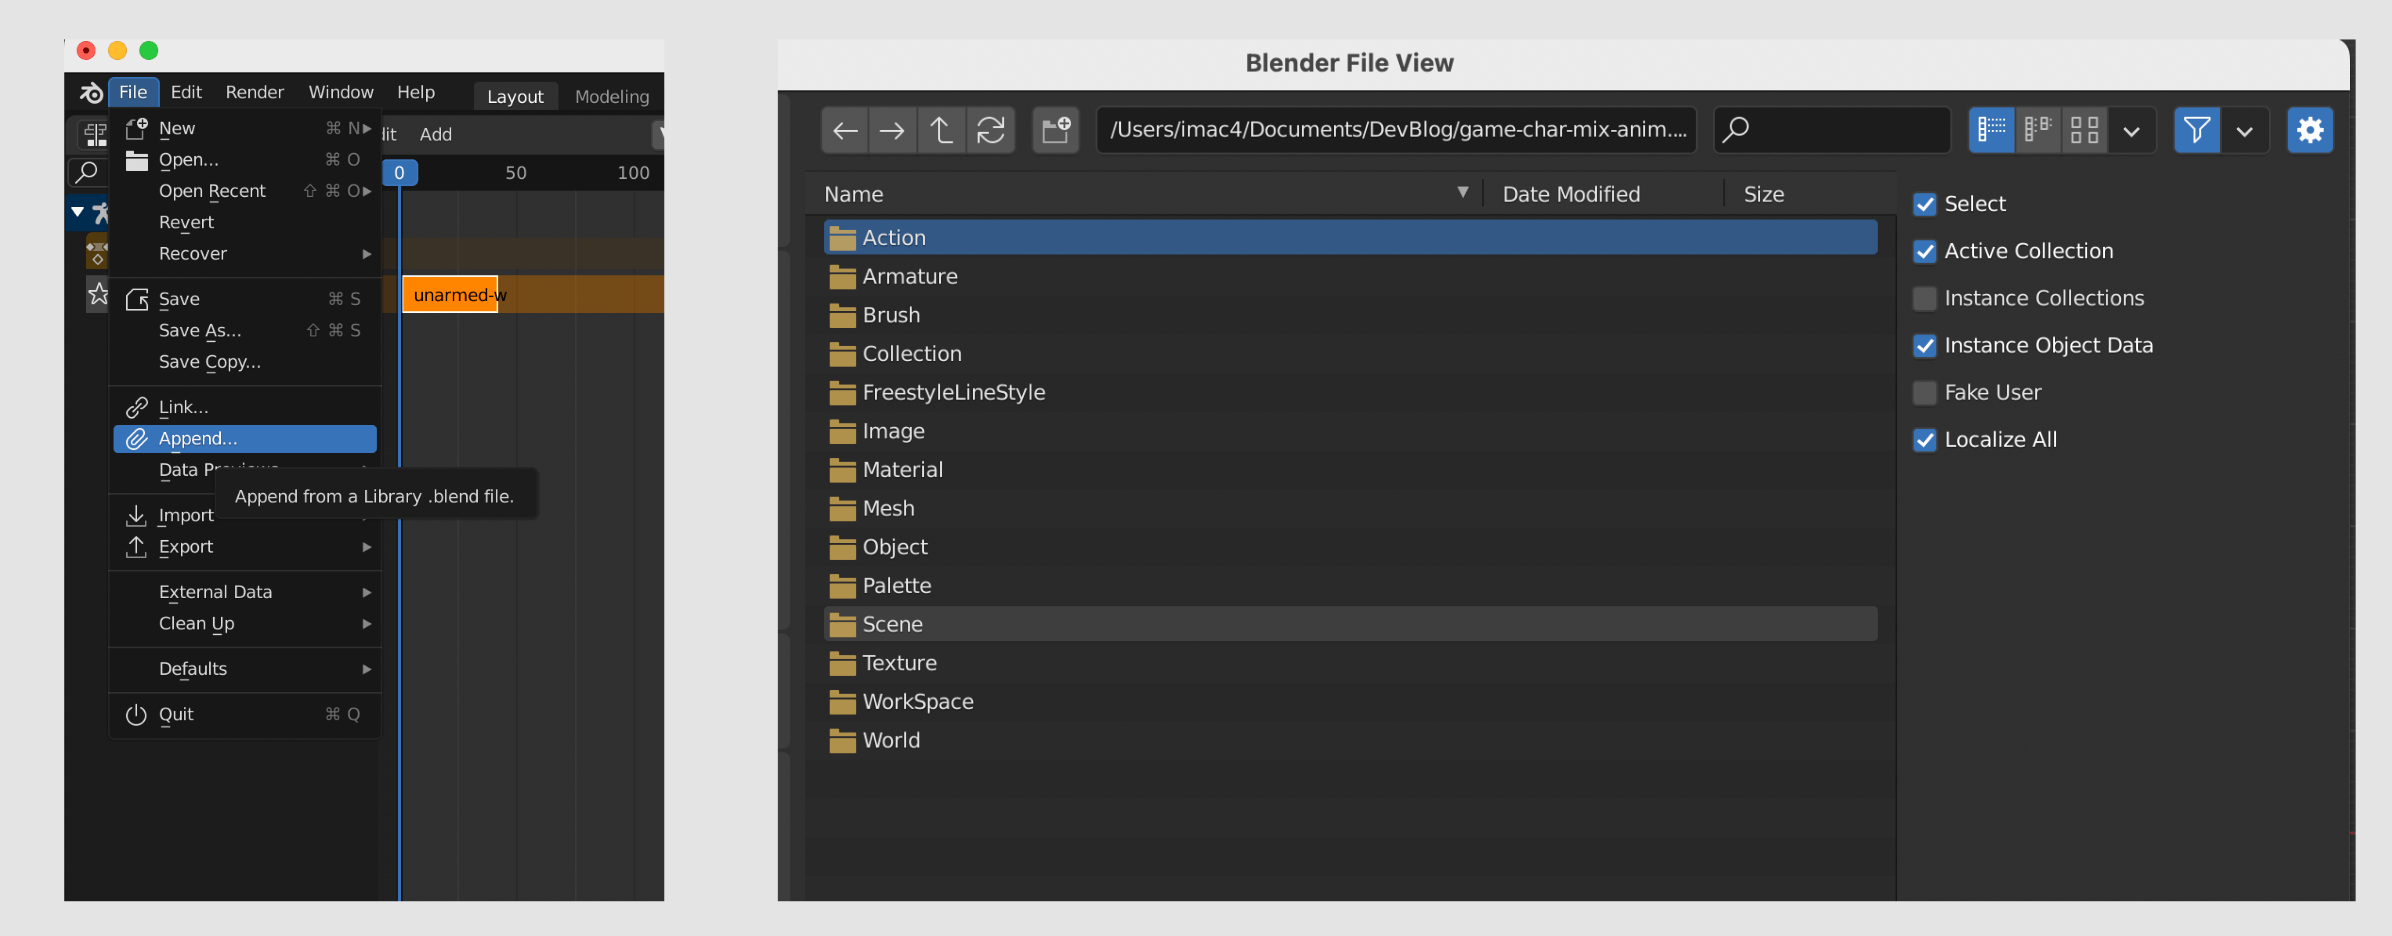Open the Window menu

341,92
